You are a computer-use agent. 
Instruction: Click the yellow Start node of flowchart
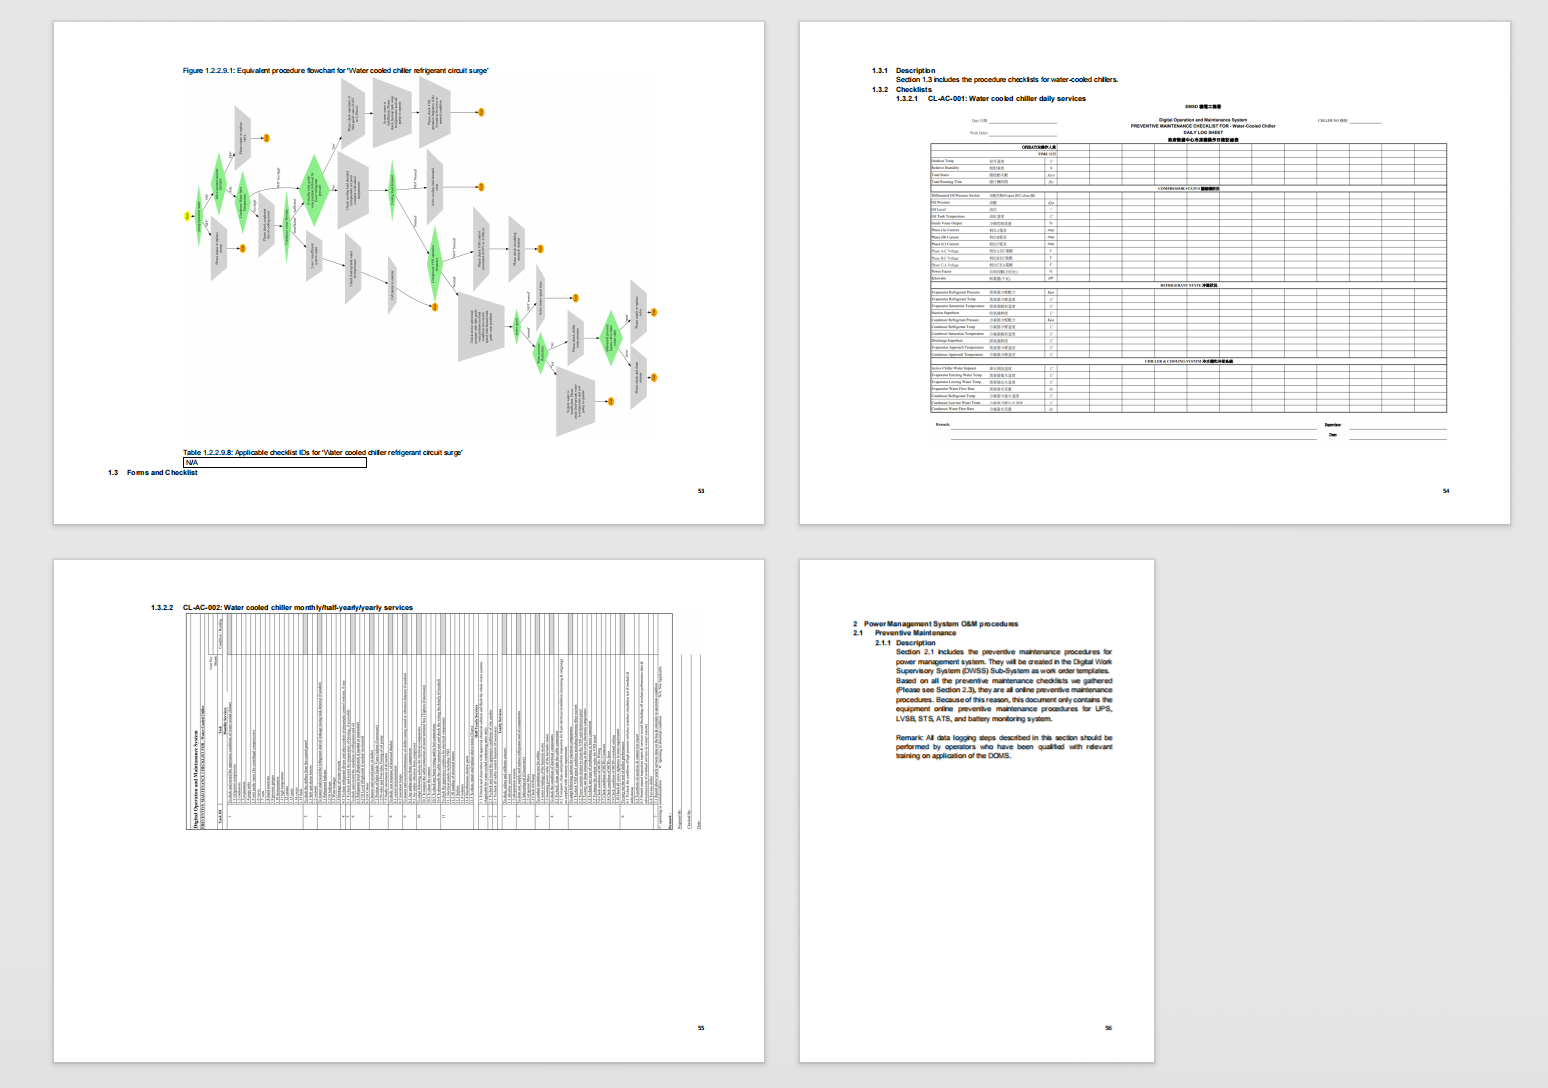click(x=187, y=216)
